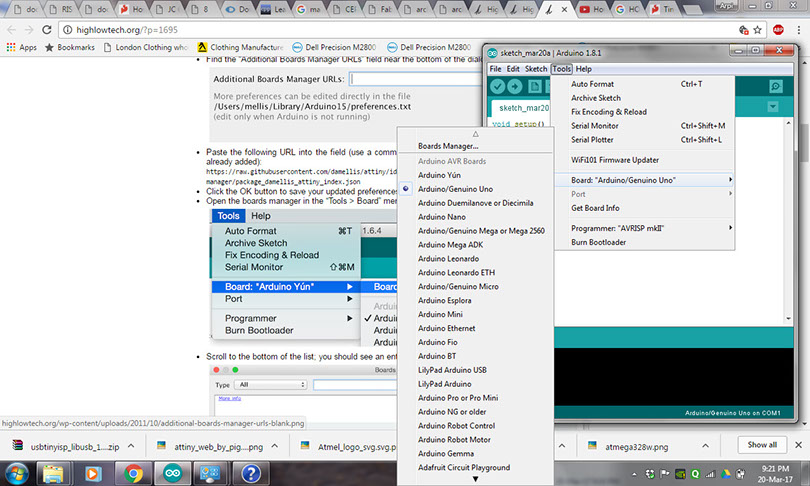Screen dimensions: 810x486
Task: Click Auto Format in Tools menu
Action: tap(644, 84)
